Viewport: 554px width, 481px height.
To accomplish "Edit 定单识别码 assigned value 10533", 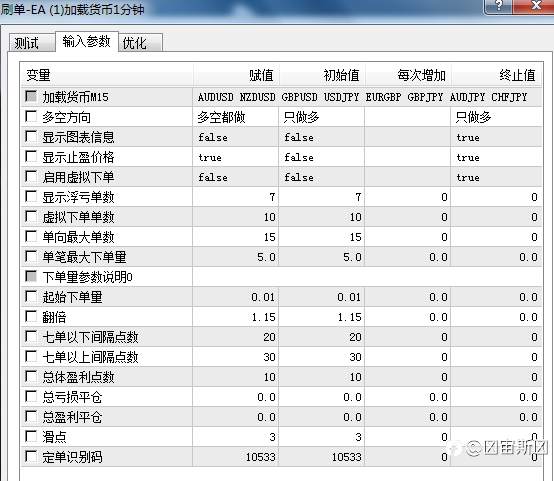I will point(236,457).
